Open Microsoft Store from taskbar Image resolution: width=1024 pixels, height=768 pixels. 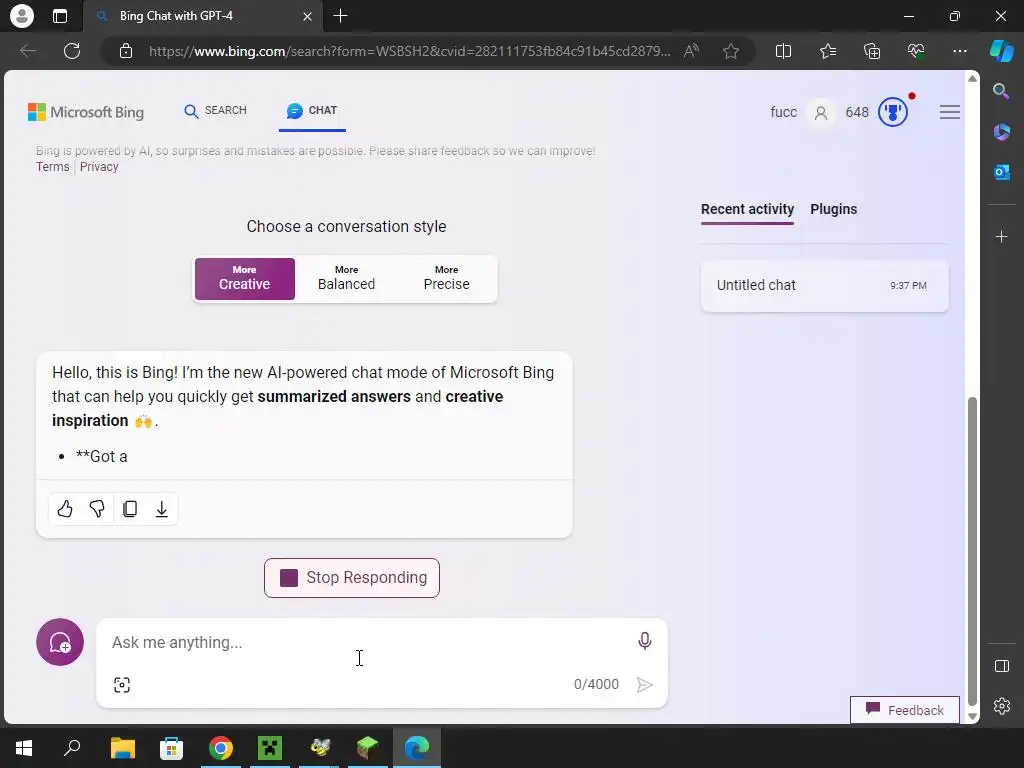[x=171, y=748]
